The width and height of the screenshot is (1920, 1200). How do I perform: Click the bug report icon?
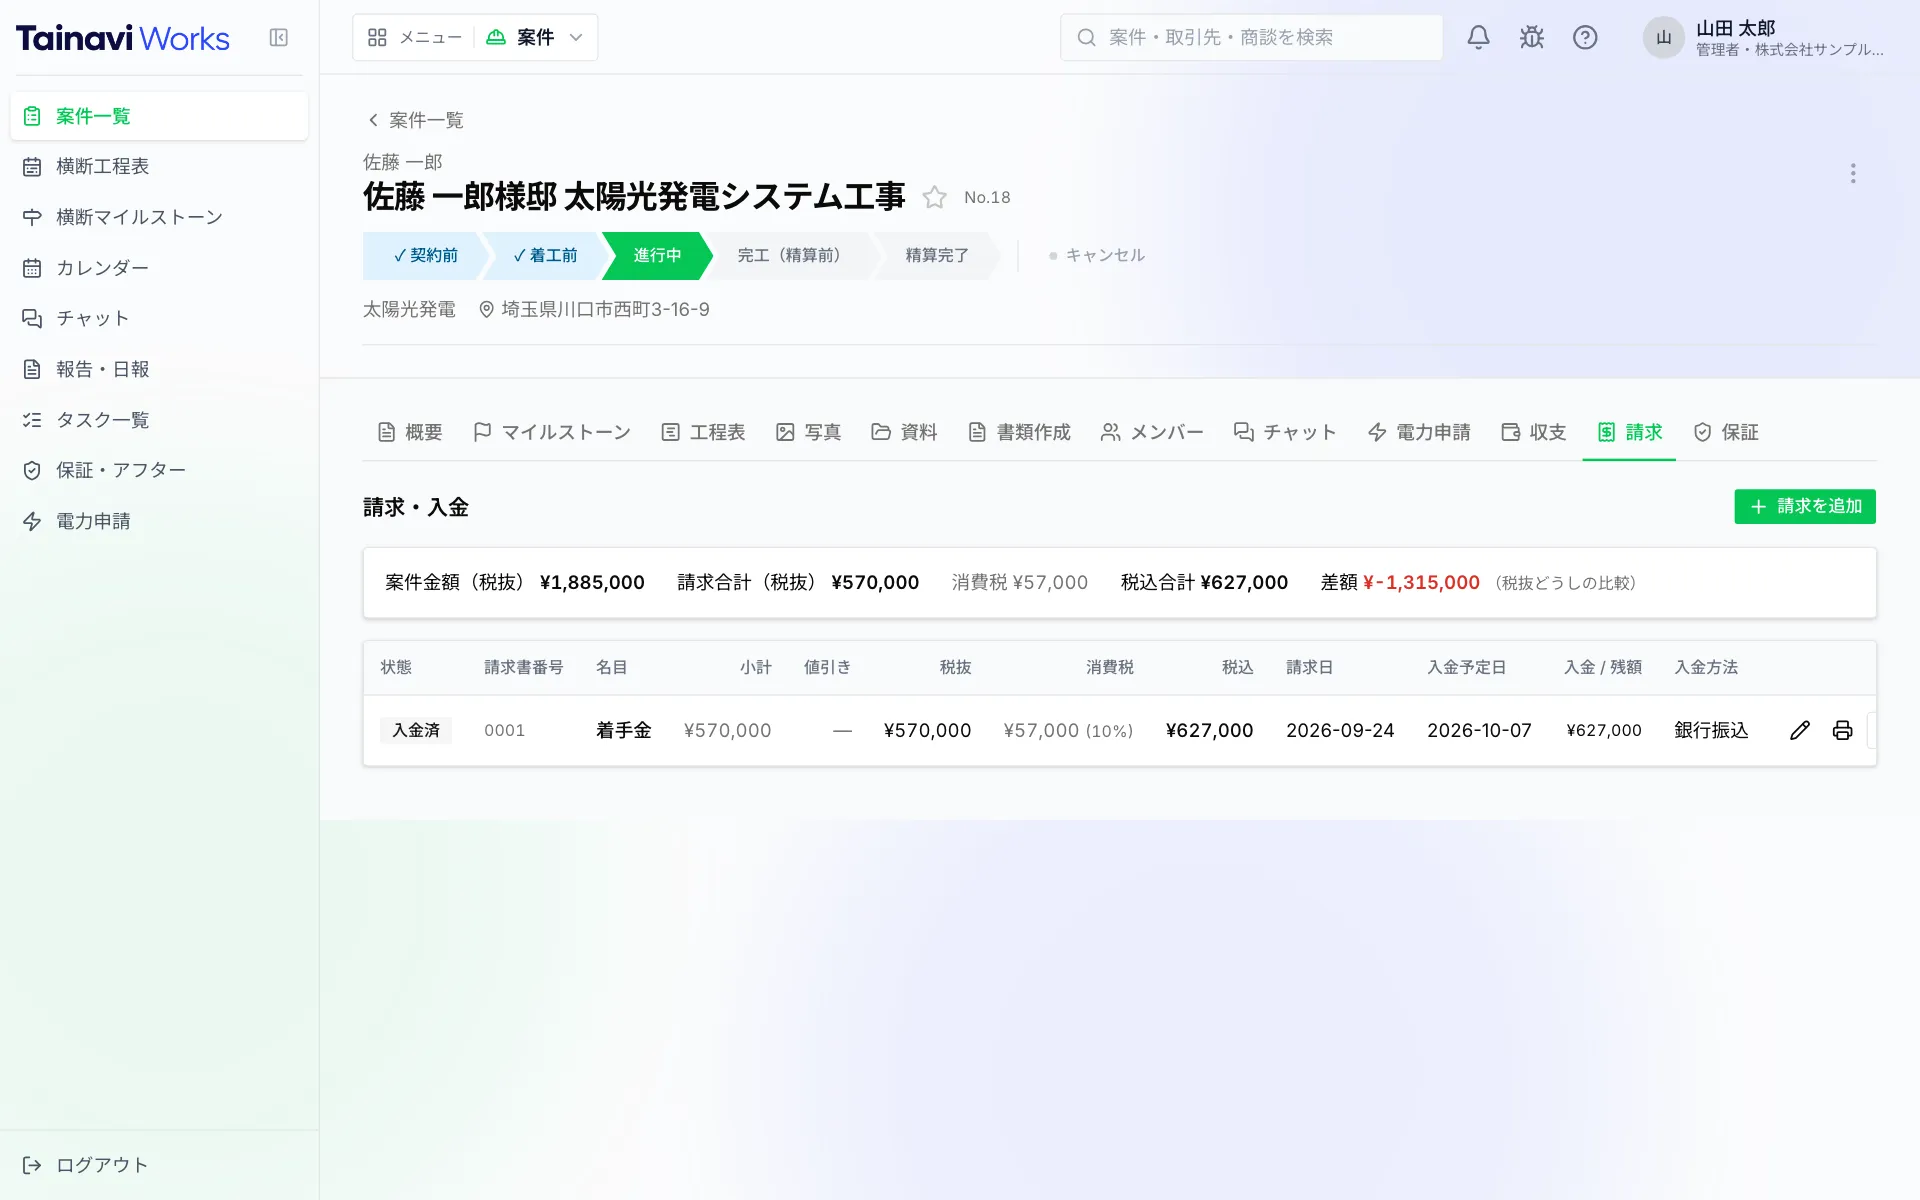[x=1531, y=37]
